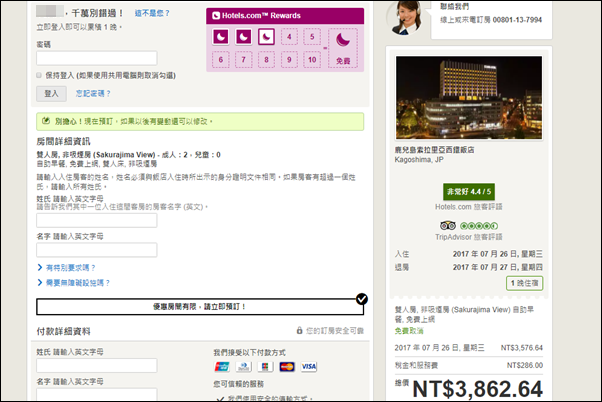Click the 付款詳細資料 payment details heading

(63, 331)
